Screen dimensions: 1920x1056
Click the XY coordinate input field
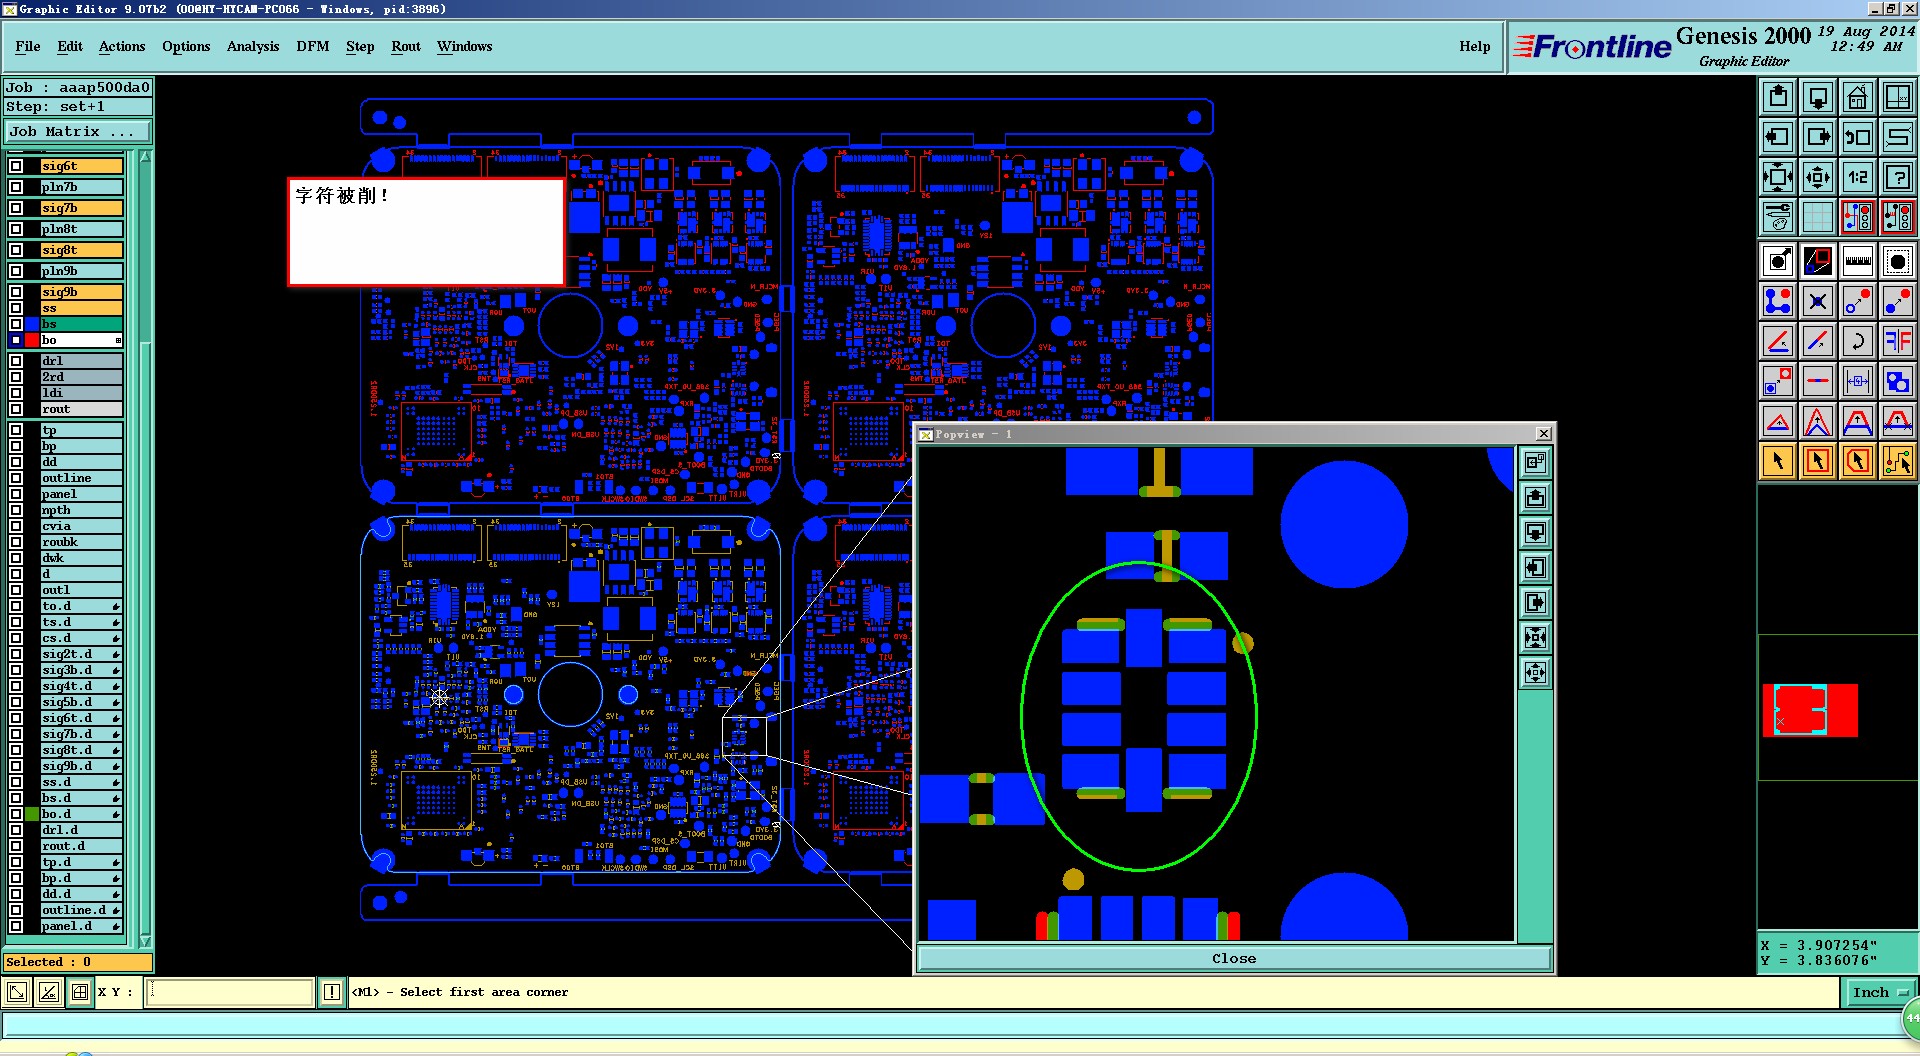pos(231,992)
